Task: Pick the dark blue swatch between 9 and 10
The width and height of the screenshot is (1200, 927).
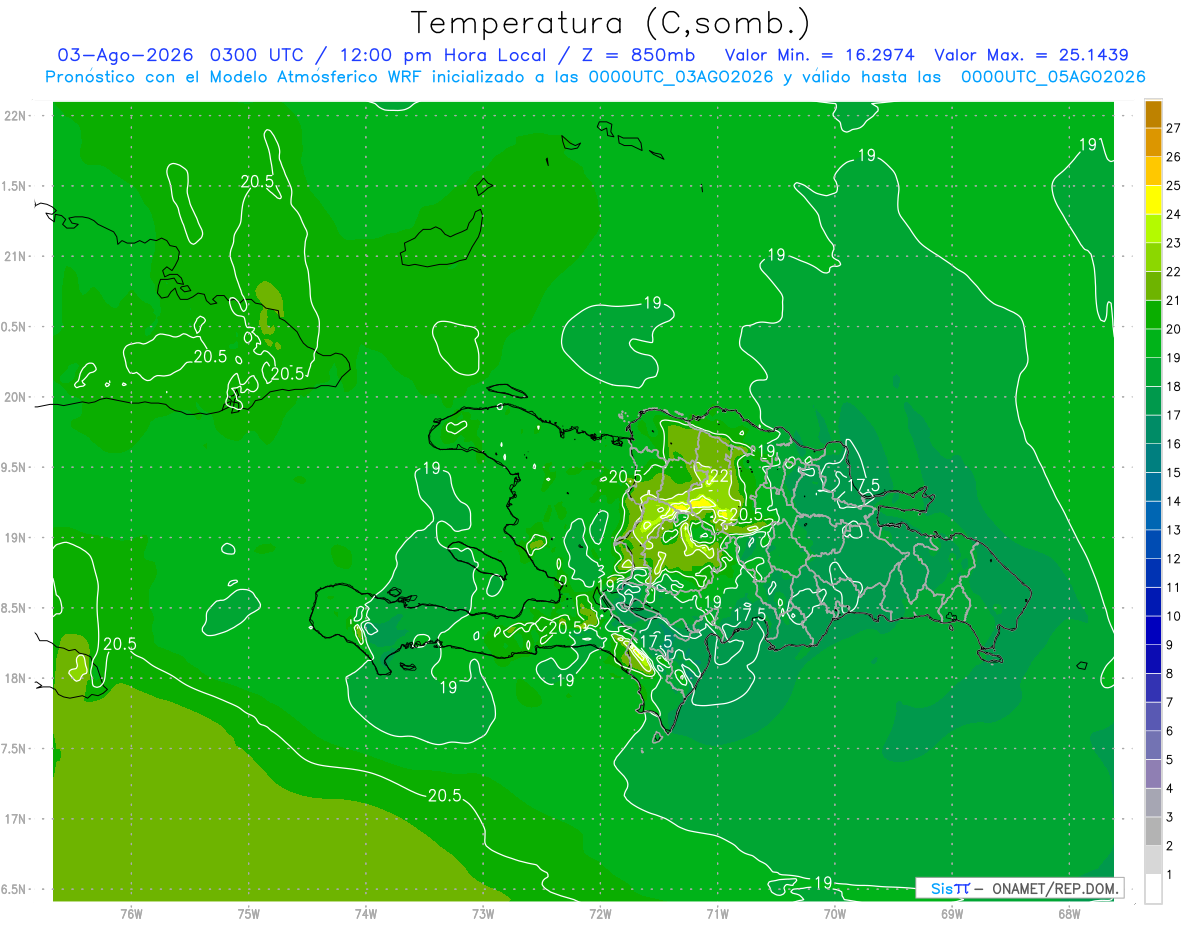Action: tap(1153, 630)
